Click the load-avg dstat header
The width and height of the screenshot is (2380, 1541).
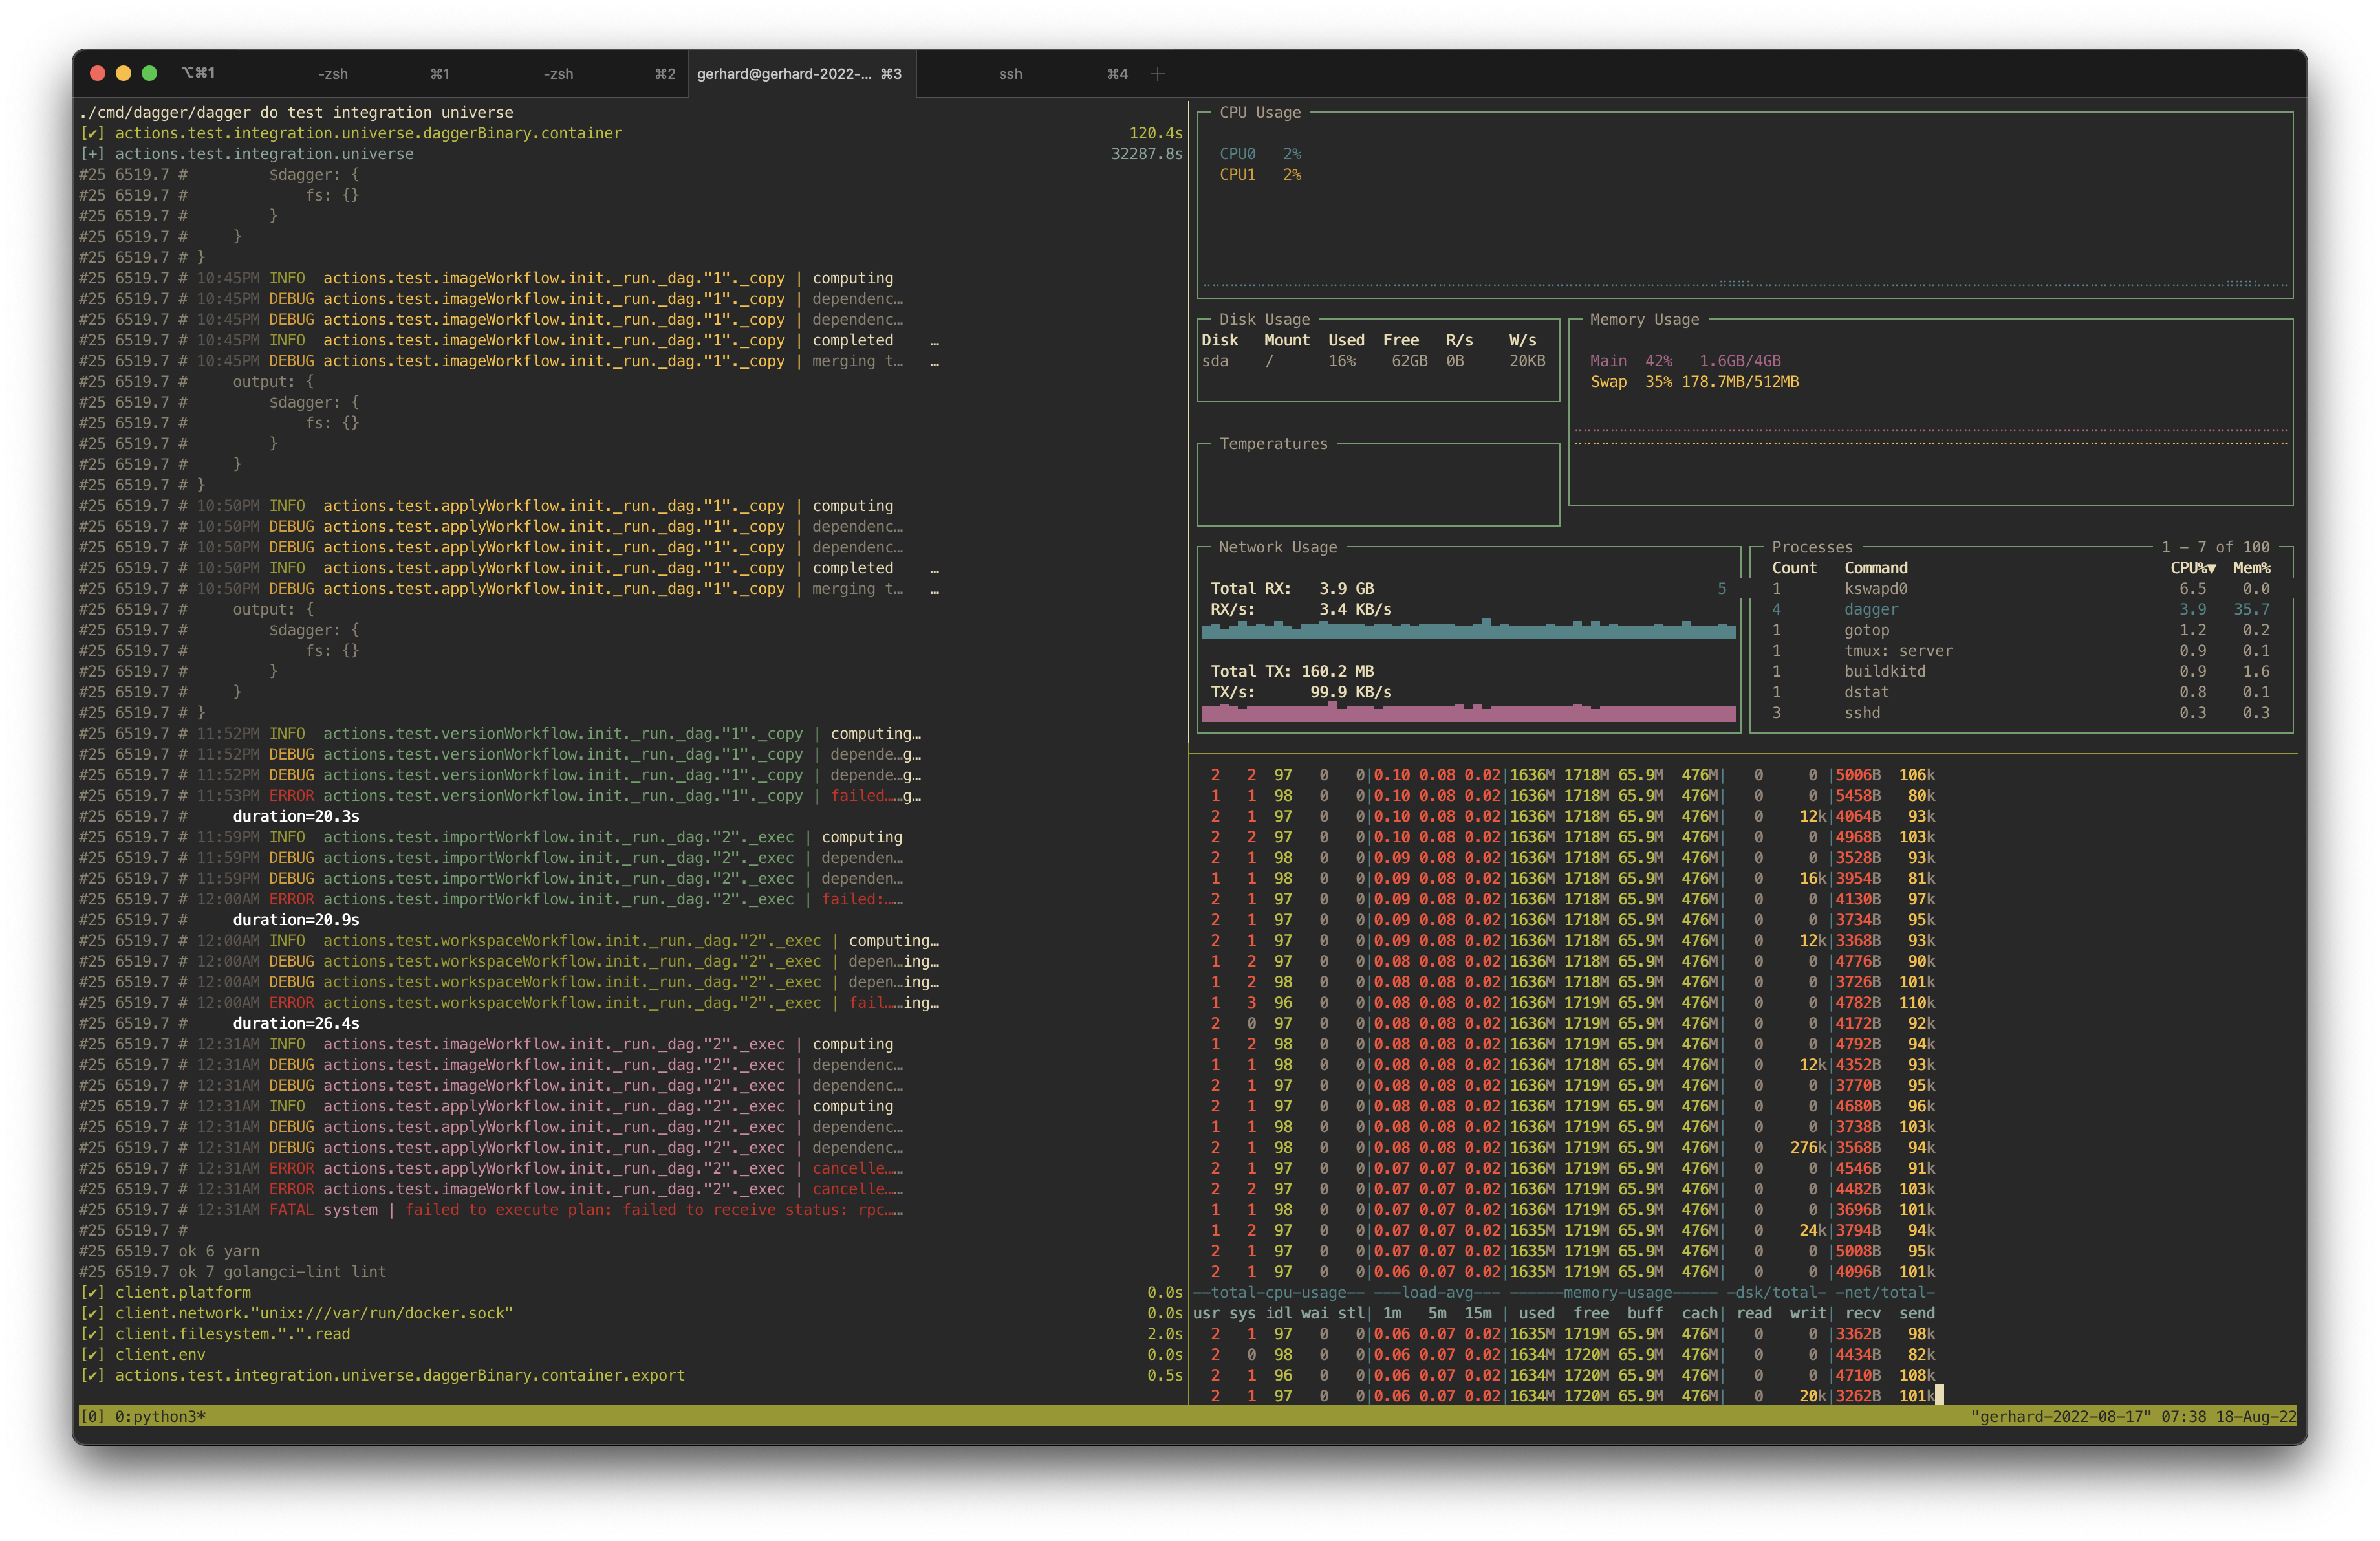(x=1436, y=1293)
